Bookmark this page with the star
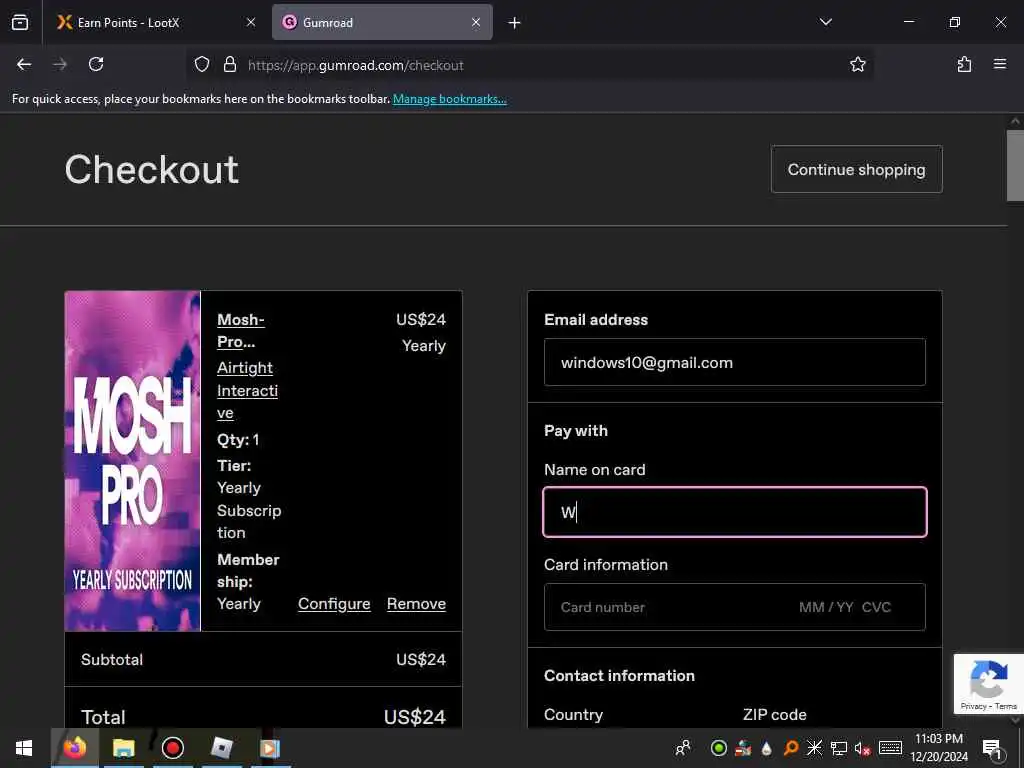Screen dimensions: 1024x768 [857, 64]
